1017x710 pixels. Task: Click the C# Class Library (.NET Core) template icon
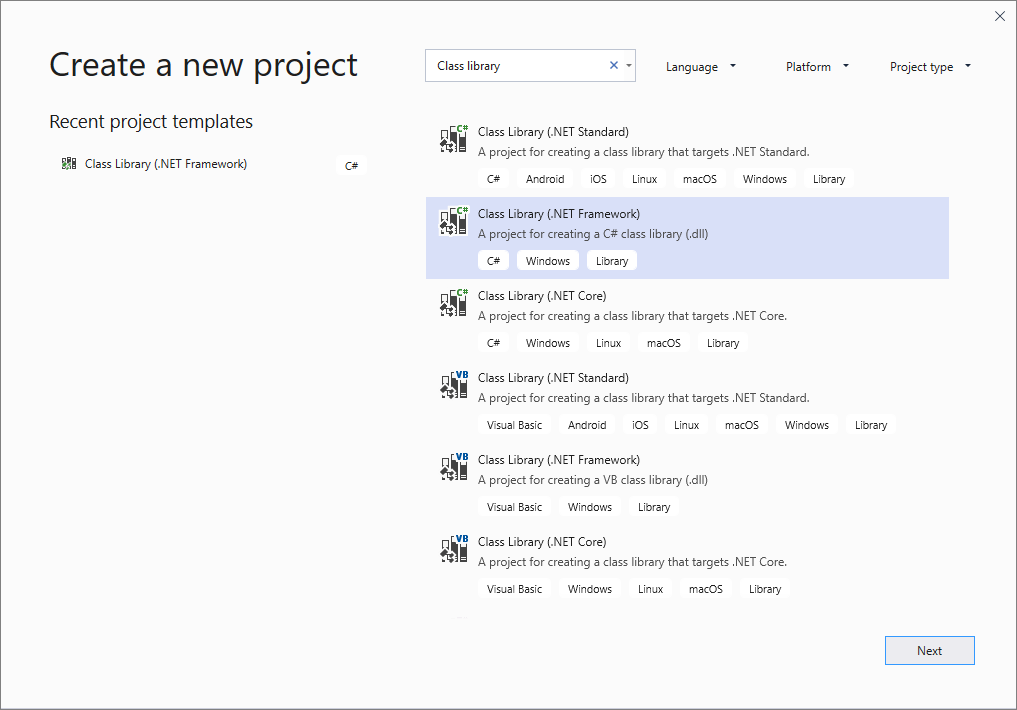(x=452, y=303)
